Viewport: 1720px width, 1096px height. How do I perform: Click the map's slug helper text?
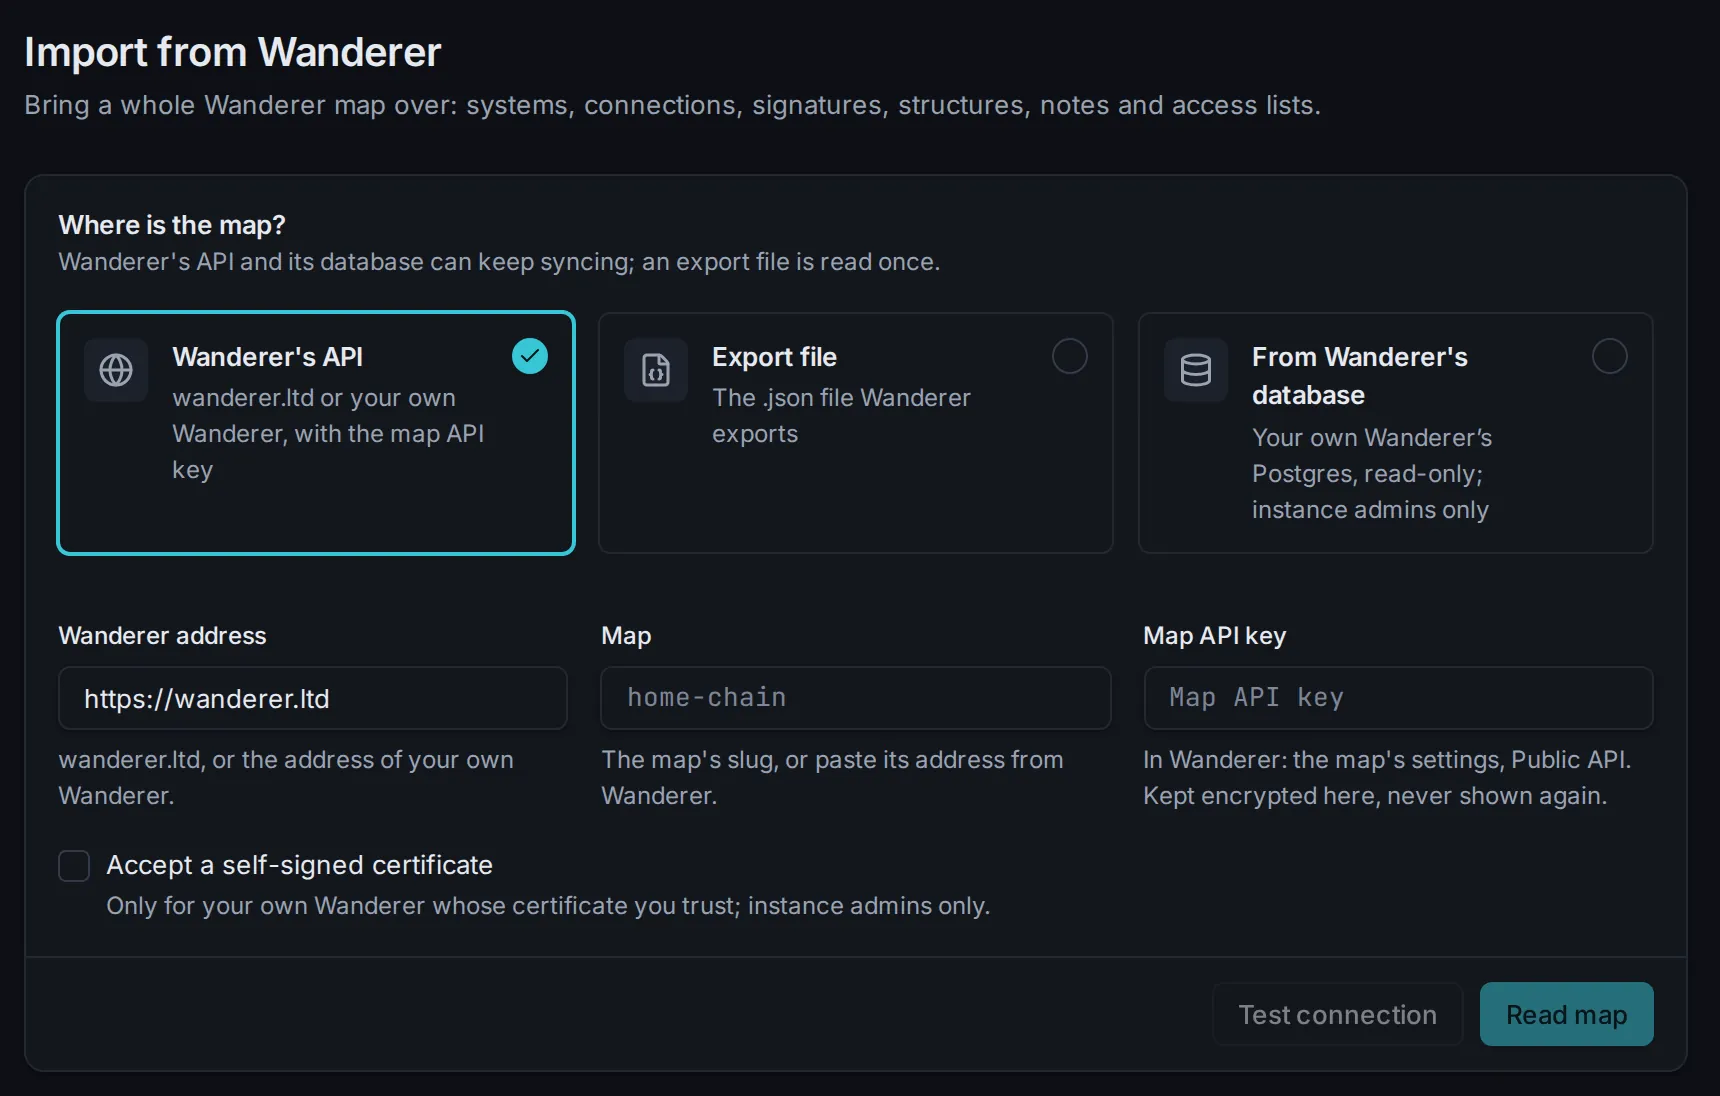coord(832,778)
